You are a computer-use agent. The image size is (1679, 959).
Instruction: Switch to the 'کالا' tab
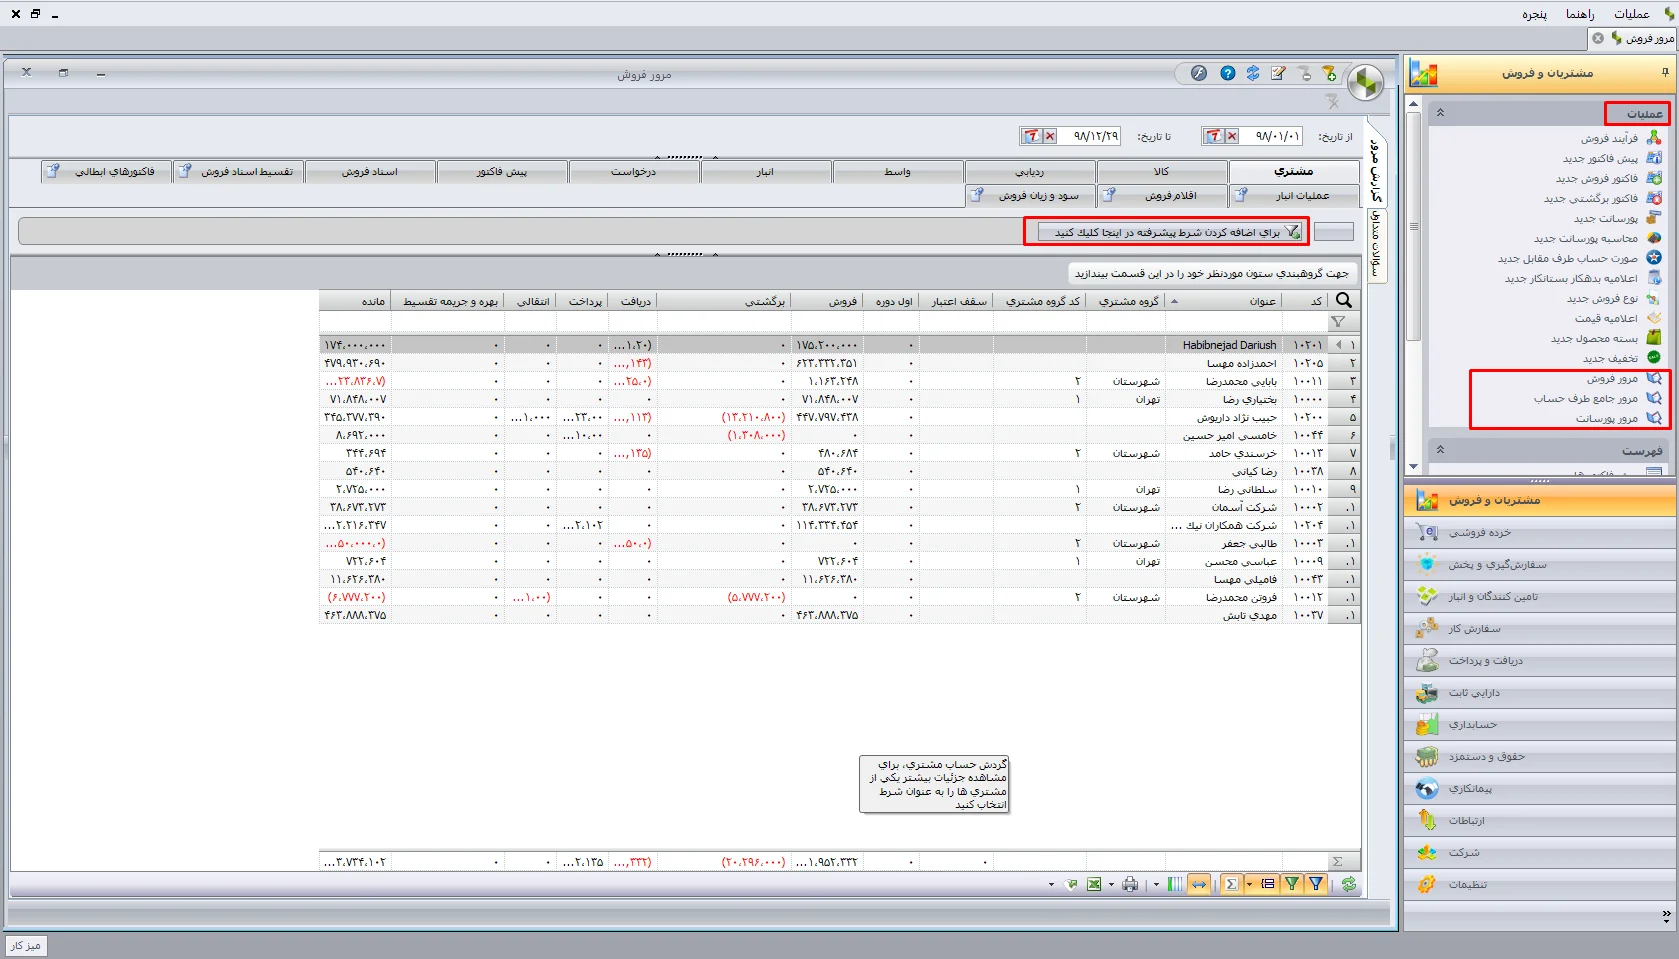click(1161, 172)
